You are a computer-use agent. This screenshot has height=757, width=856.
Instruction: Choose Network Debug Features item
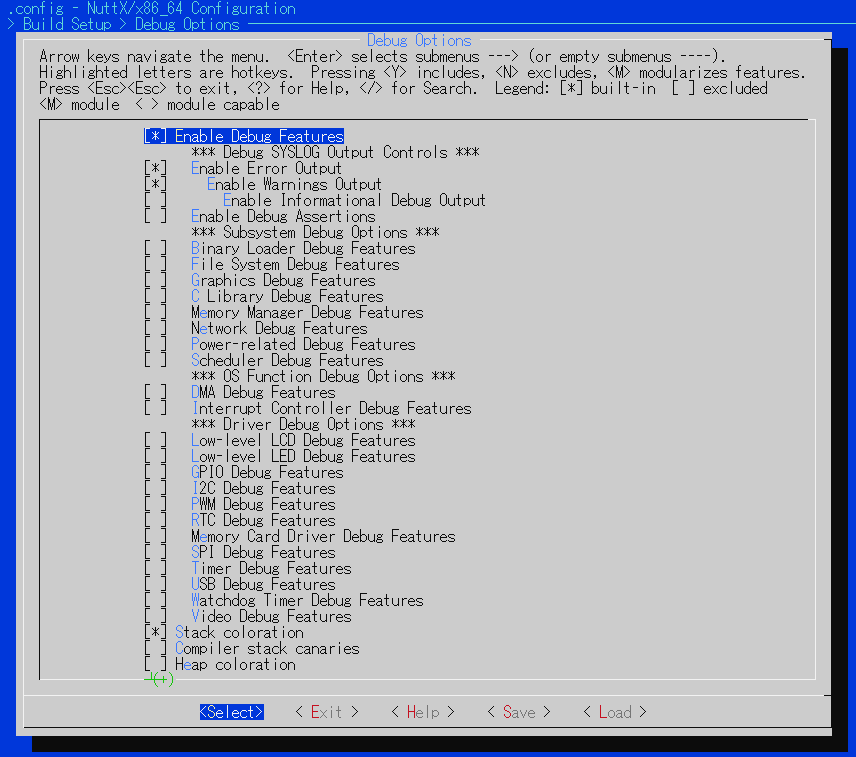[279, 328]
